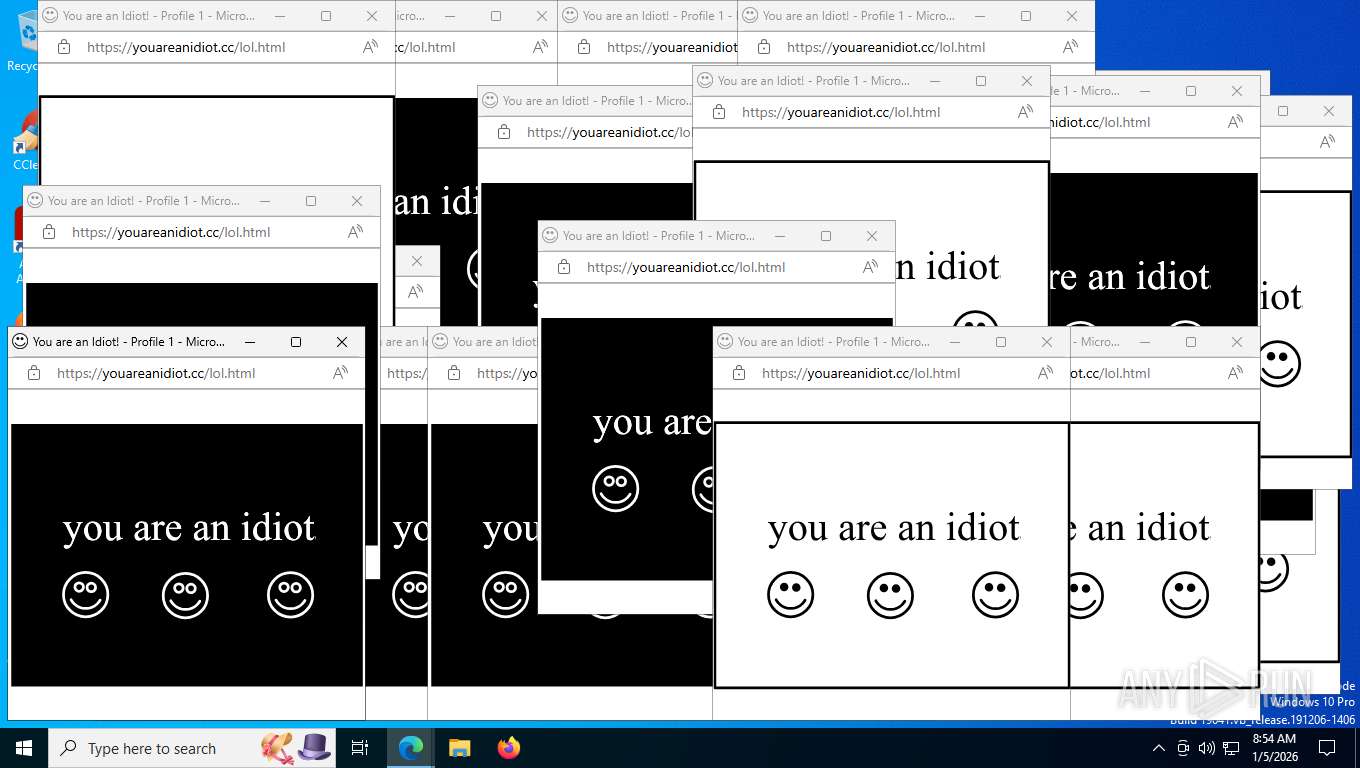Screen dimensions: 1360x768
Task: Open Microsoft Edge from the taskbar
Action: [x=410, y=748]
